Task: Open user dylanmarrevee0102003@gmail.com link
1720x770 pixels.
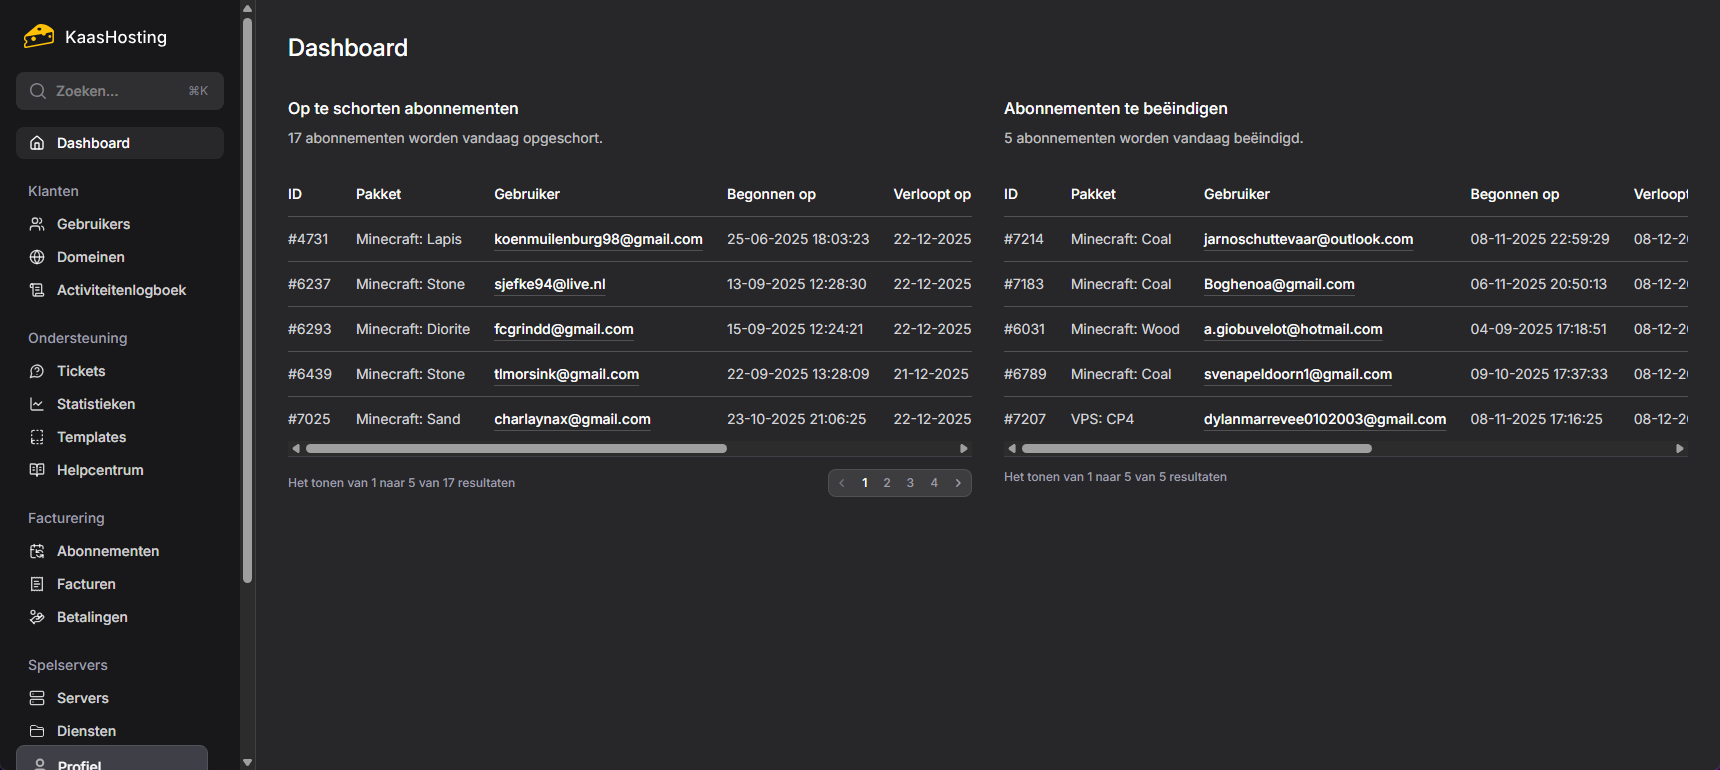Action: 1324,419
